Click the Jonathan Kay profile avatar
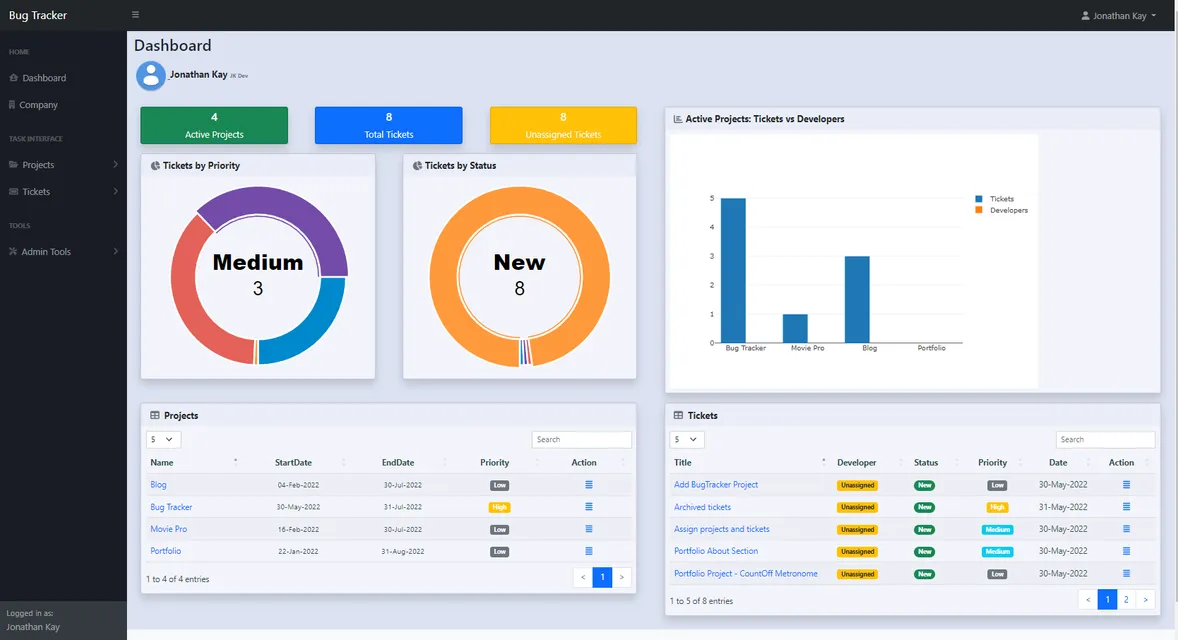The image size is (1178, 640). coord(151,76)
